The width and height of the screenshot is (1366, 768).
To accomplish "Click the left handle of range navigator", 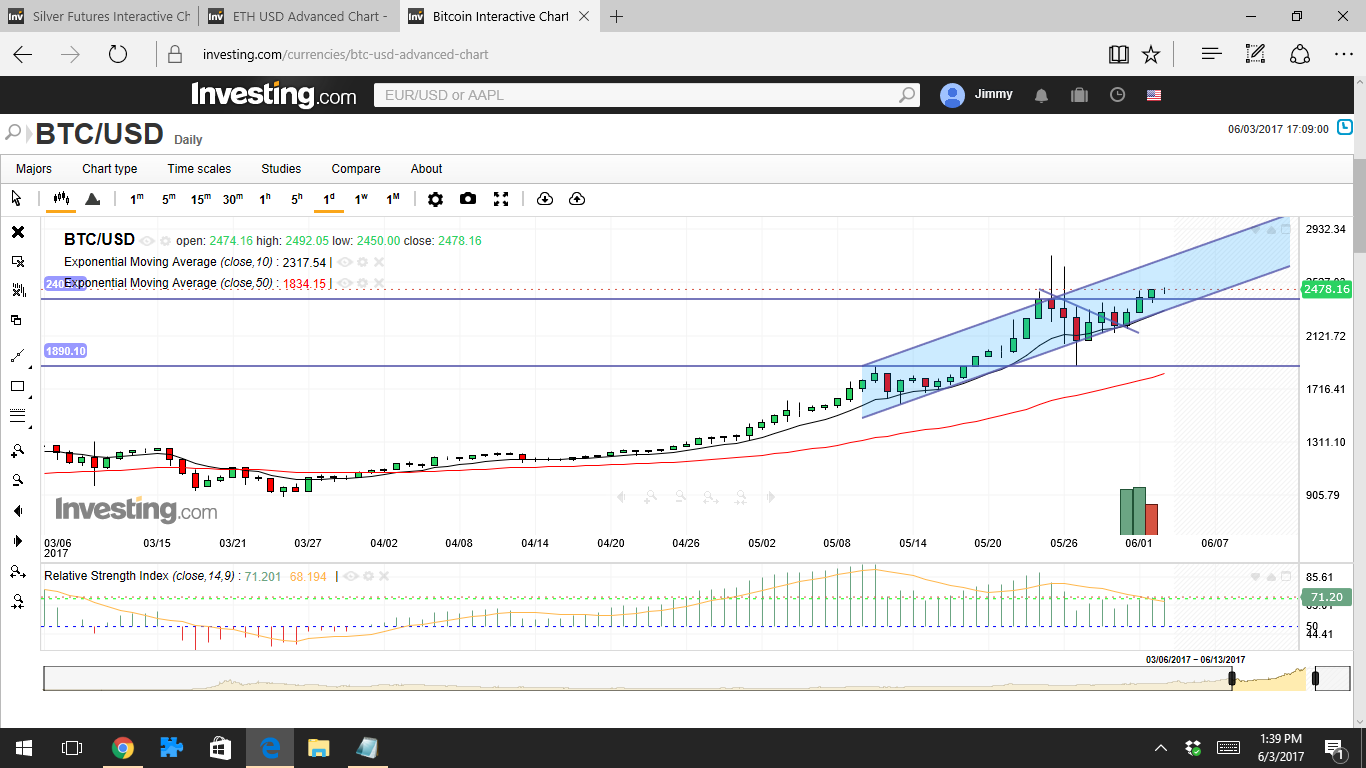I will tap(1232, 679).
